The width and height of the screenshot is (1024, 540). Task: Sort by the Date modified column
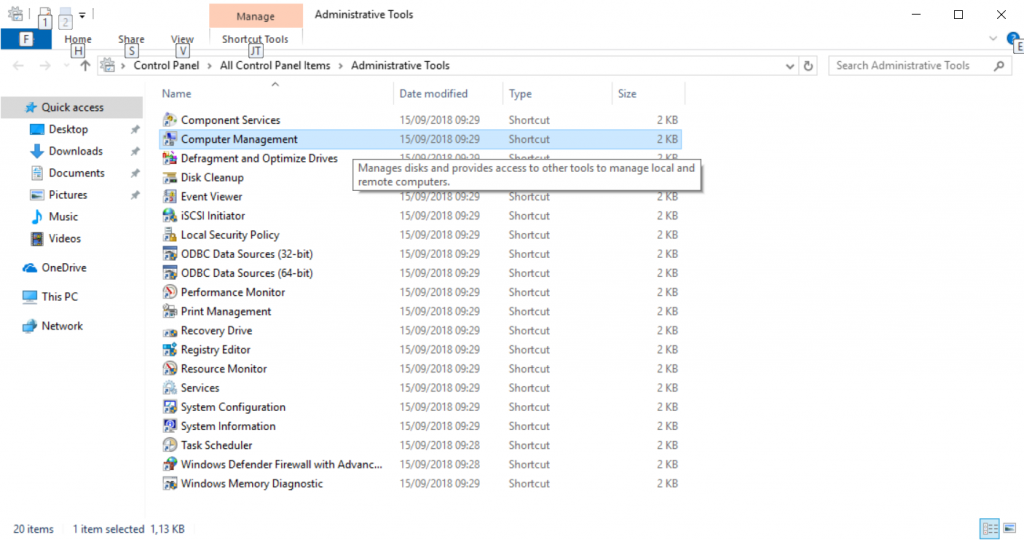click(x=434, y=93)
